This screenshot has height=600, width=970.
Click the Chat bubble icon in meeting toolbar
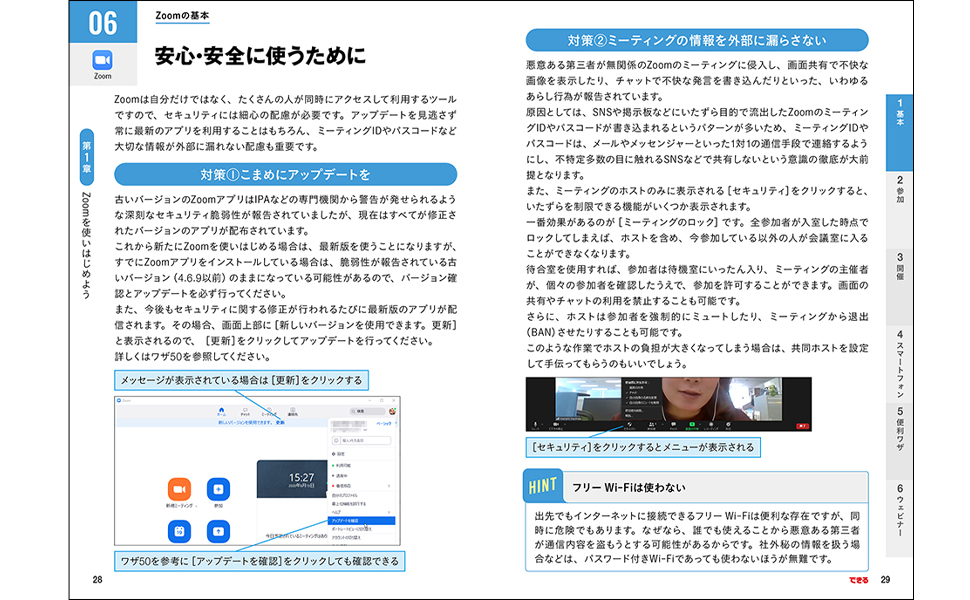click(674, 424)
